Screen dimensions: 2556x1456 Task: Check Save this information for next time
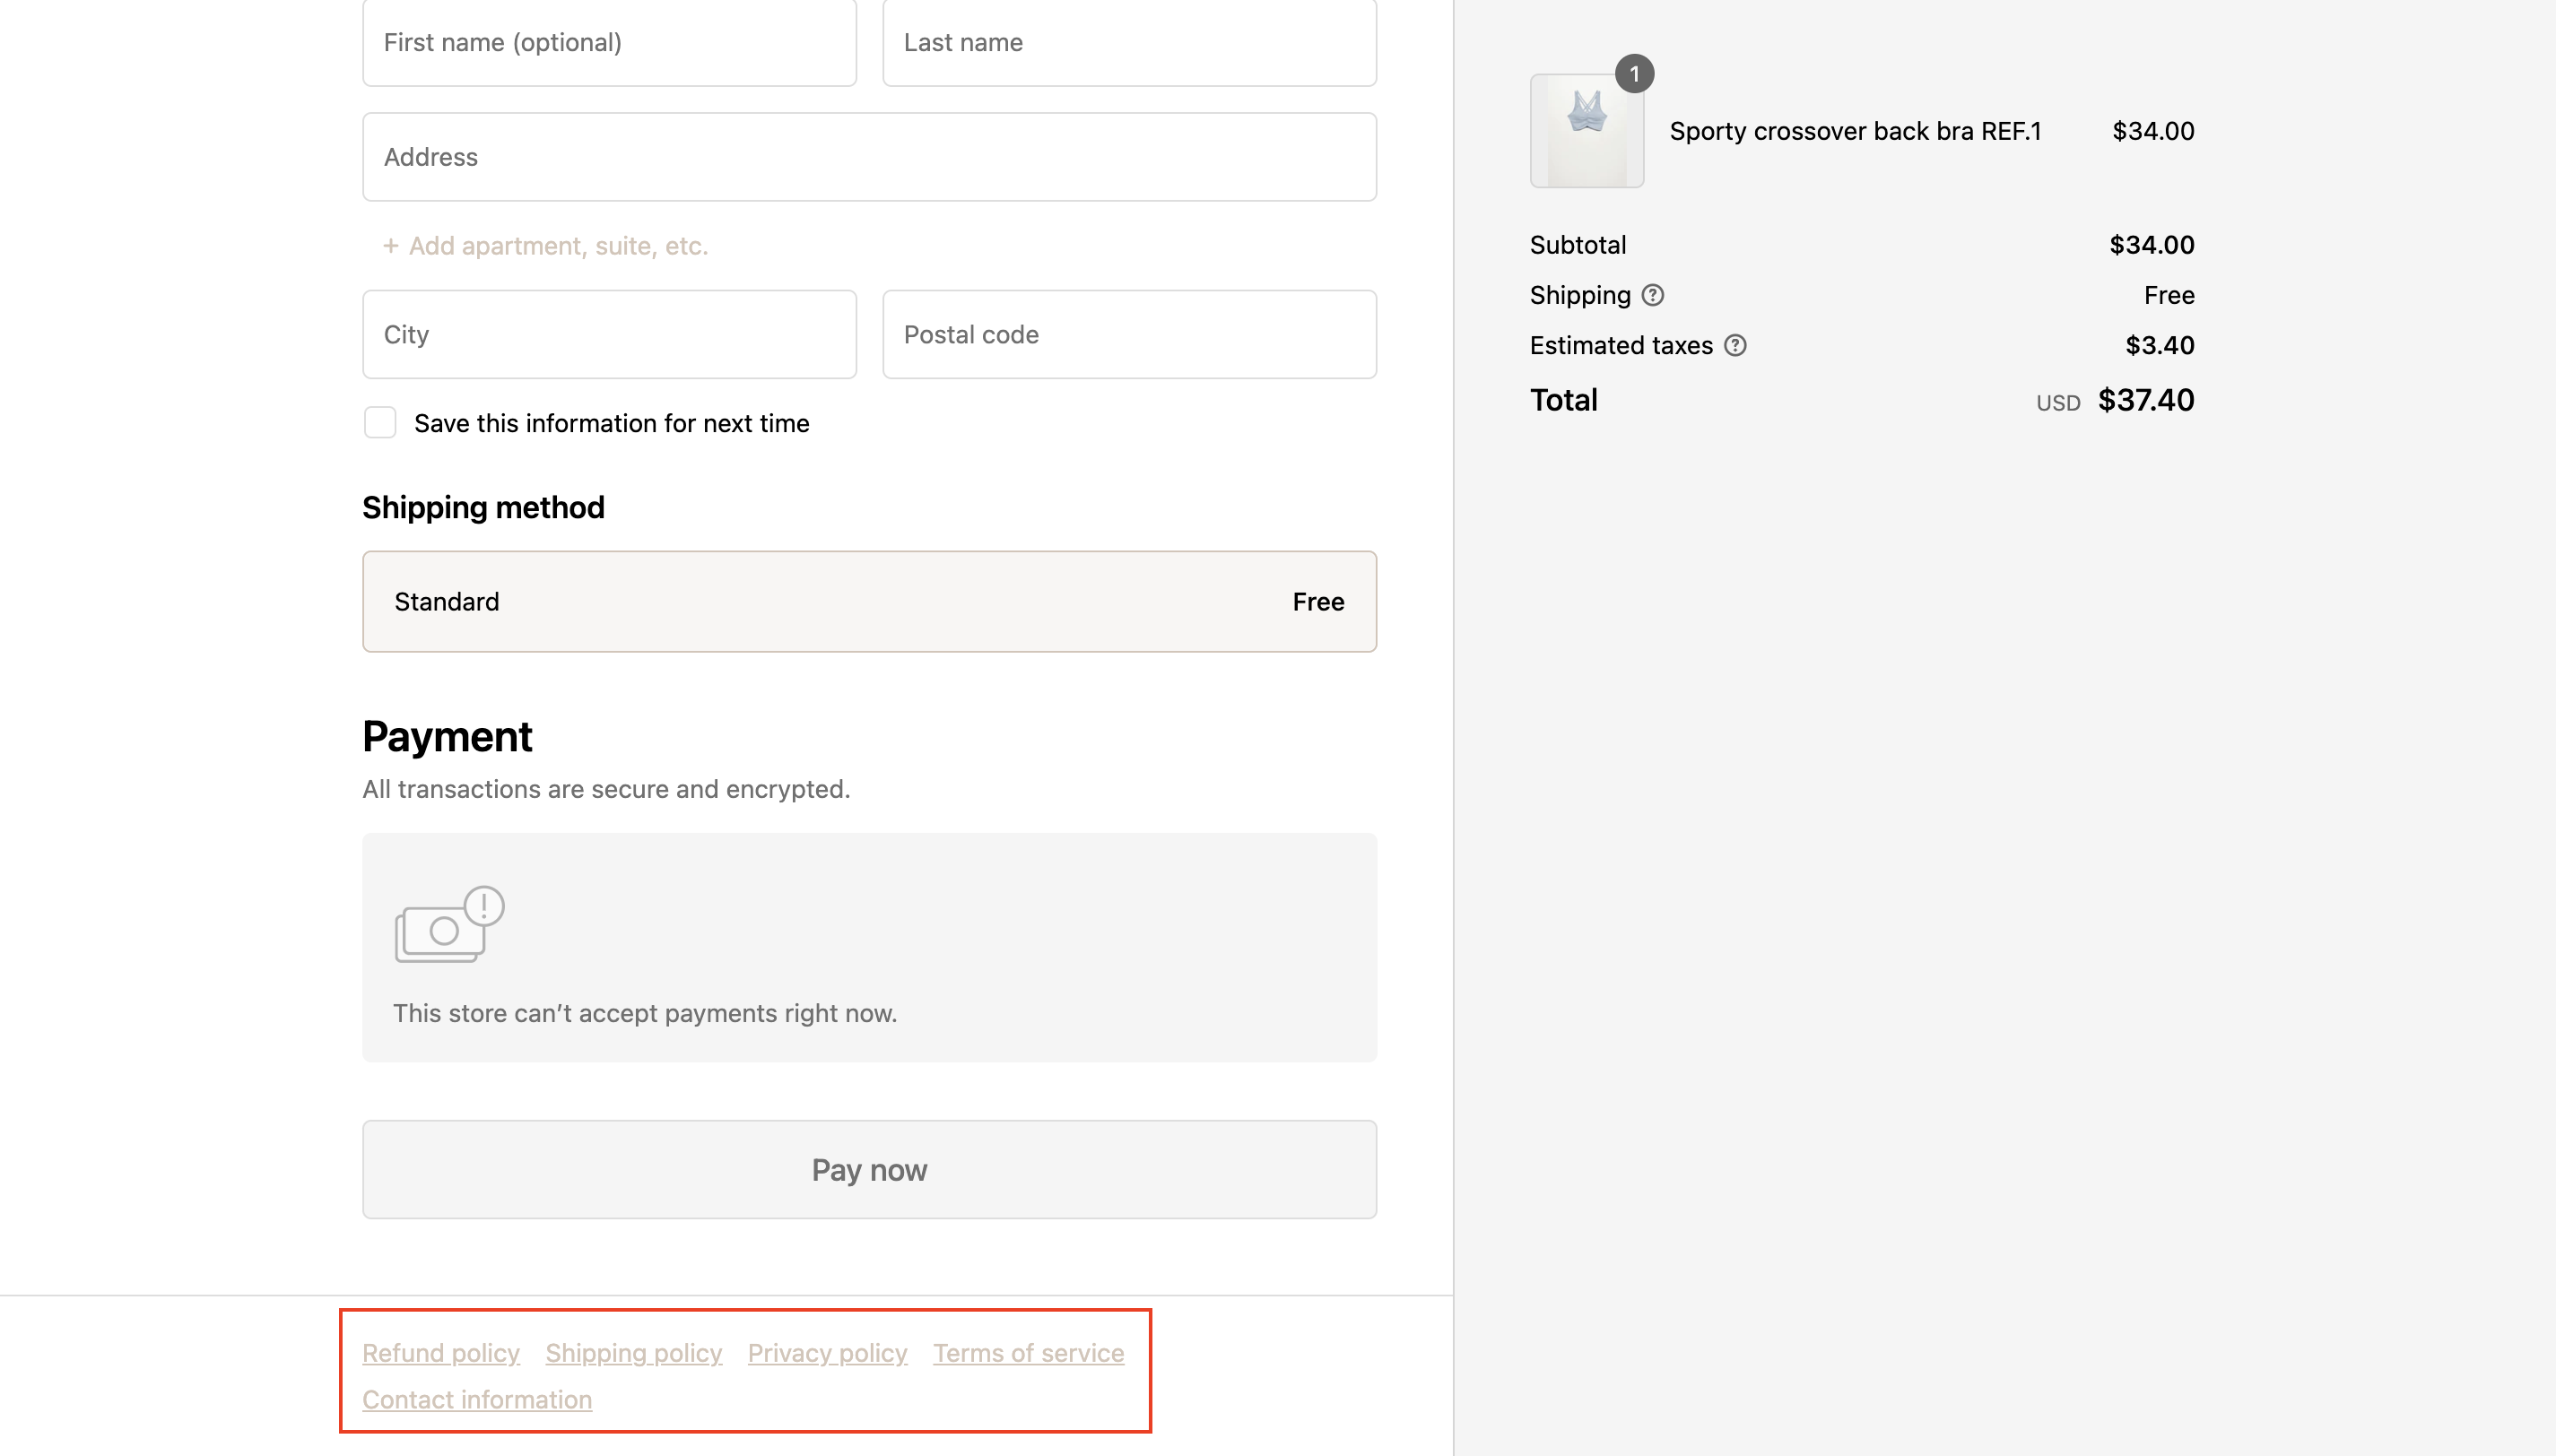(380, 423)
